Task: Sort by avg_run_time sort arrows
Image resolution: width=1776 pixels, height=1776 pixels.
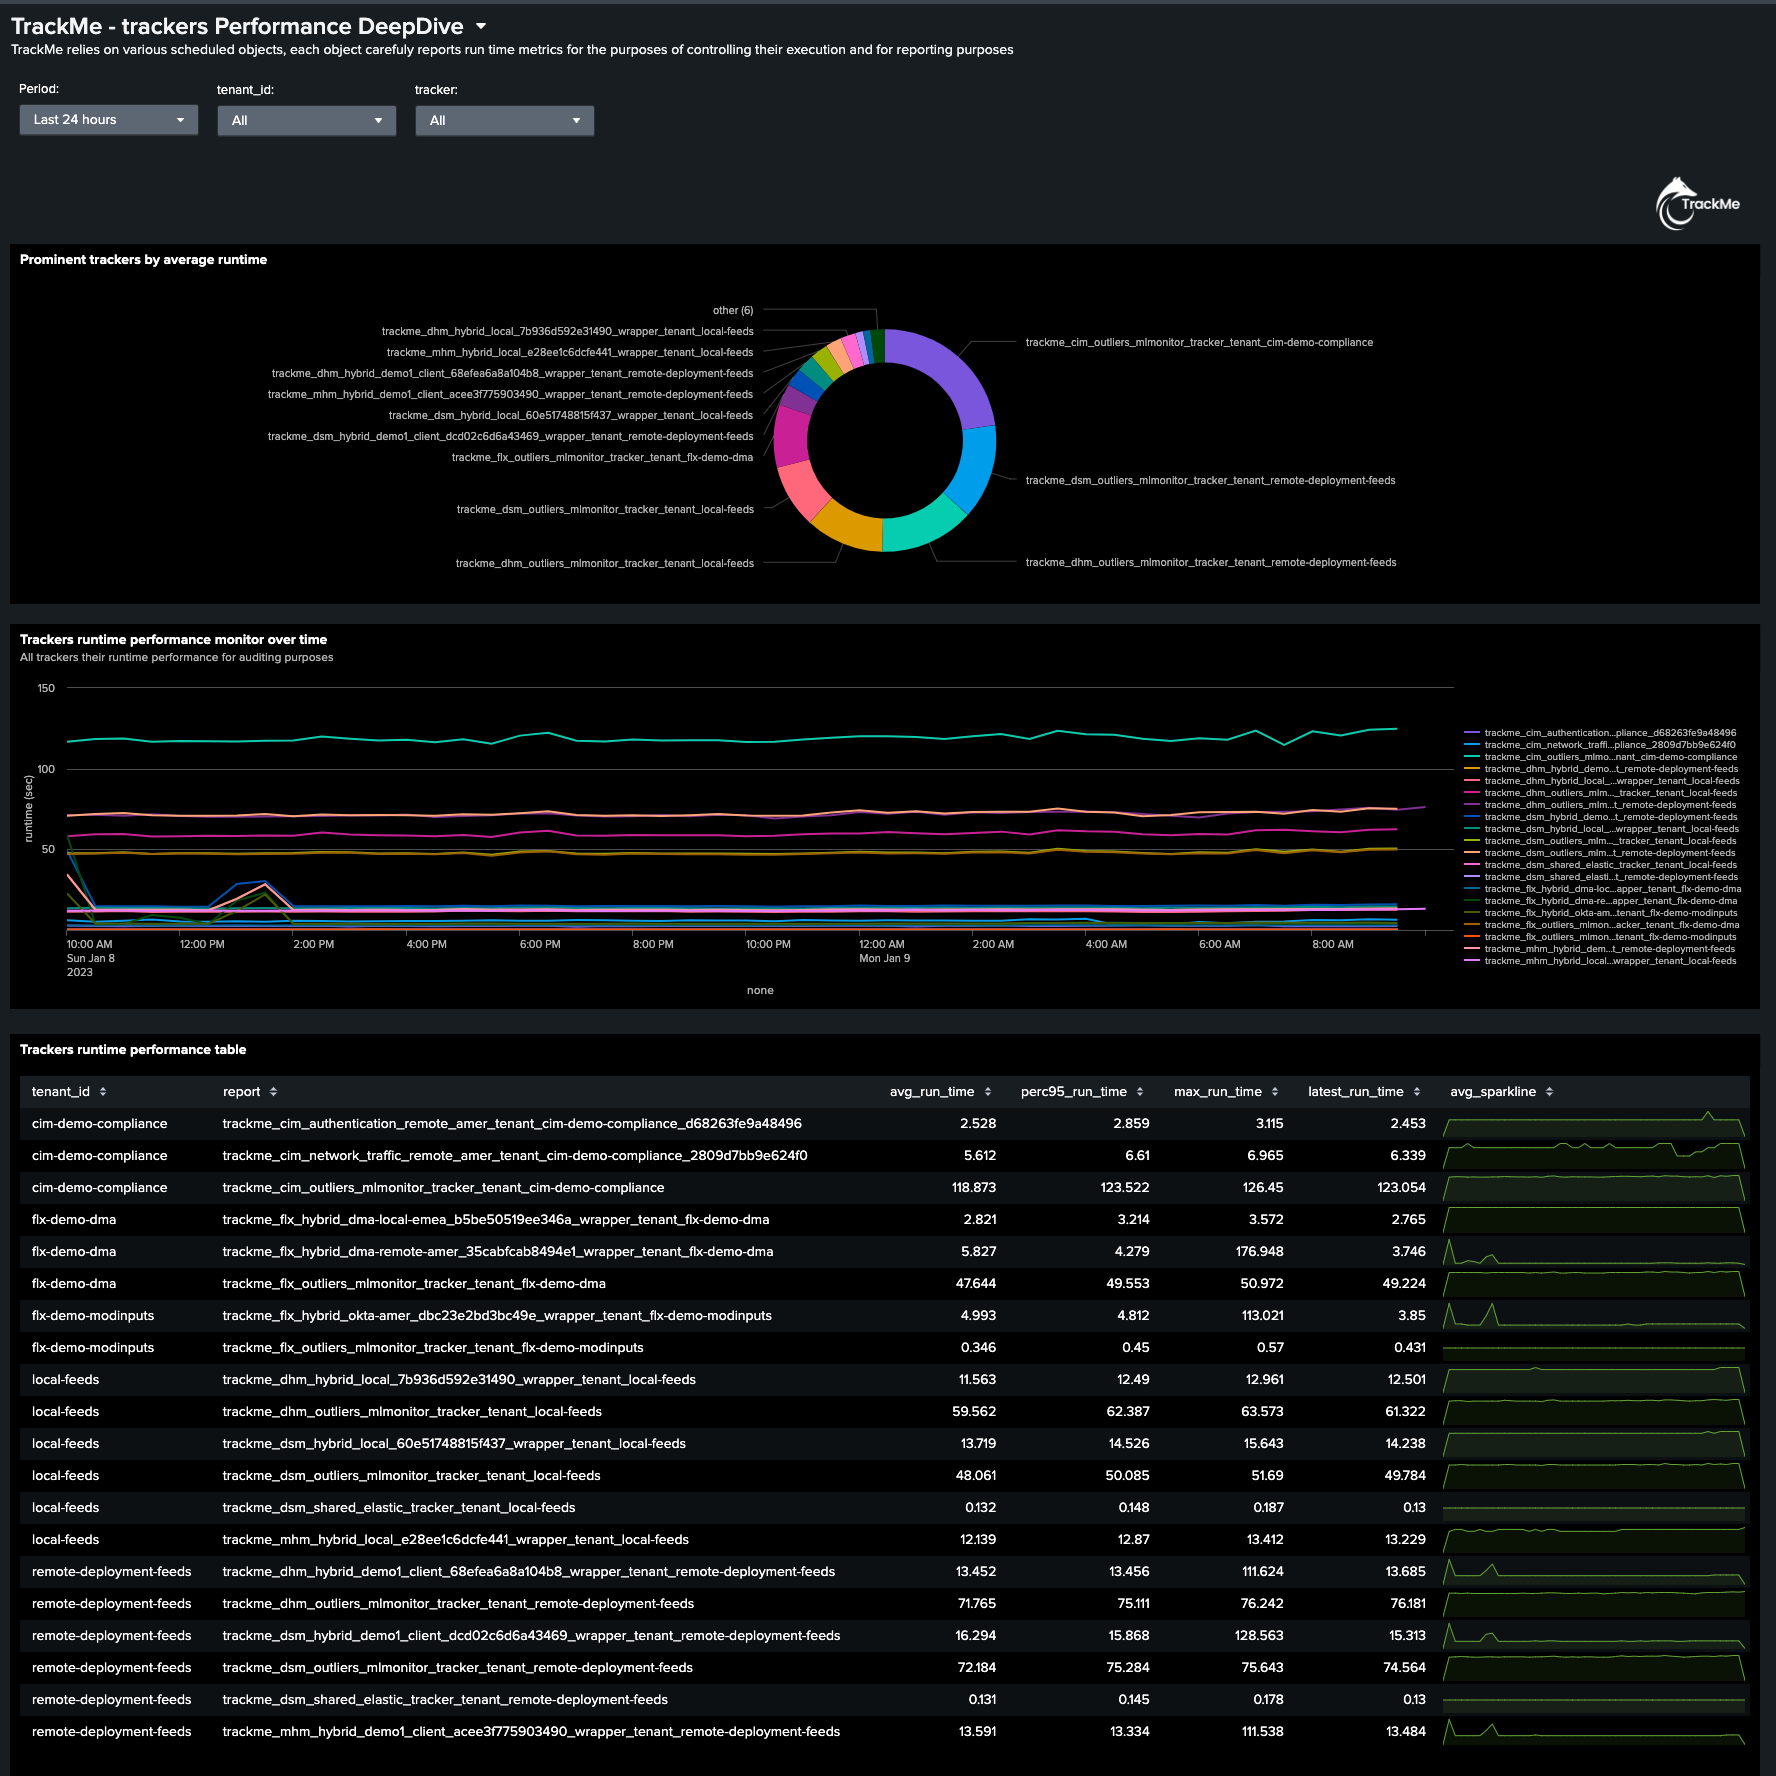Action: click(988, 1092)
